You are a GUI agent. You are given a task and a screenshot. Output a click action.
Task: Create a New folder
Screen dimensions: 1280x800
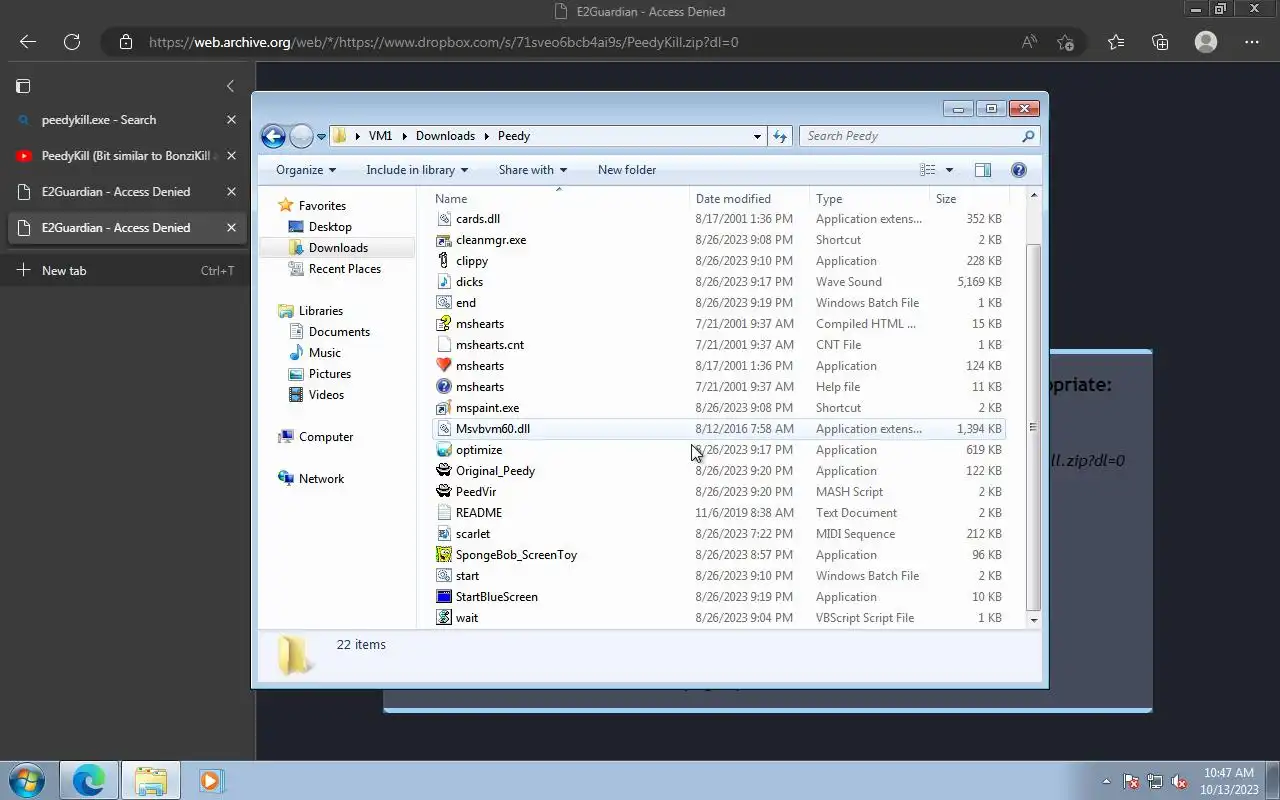click(x=627, y=170)
